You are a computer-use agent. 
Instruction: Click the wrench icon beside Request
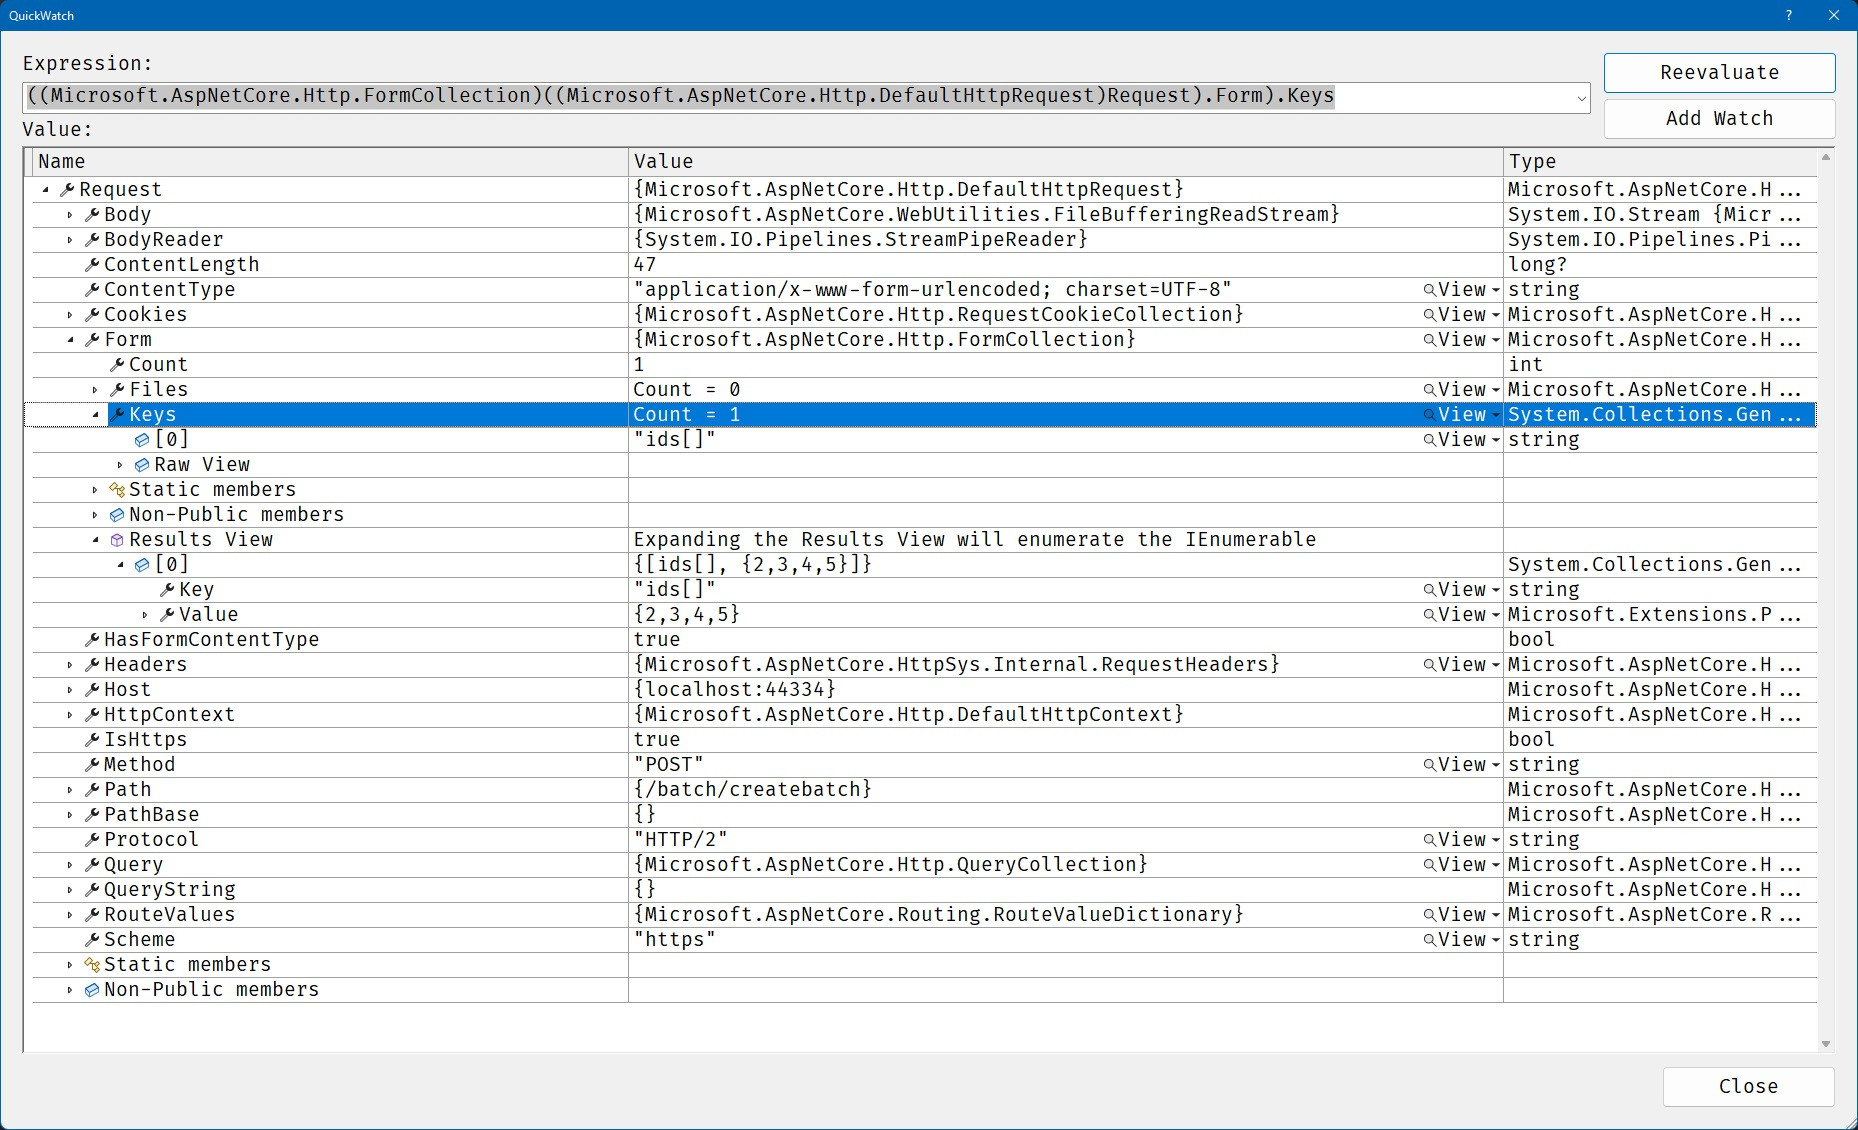click(67, 190)
